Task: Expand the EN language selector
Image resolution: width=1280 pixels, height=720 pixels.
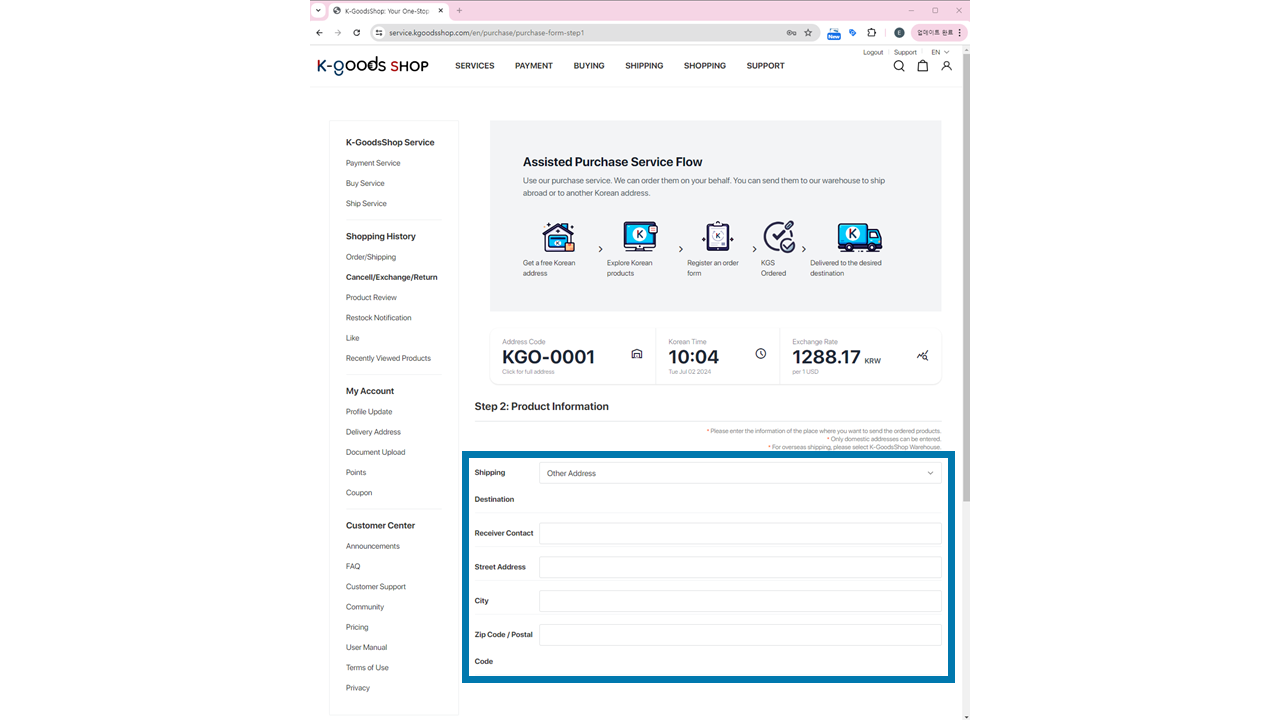Action: pyautogui.click(x=940, y=52)
